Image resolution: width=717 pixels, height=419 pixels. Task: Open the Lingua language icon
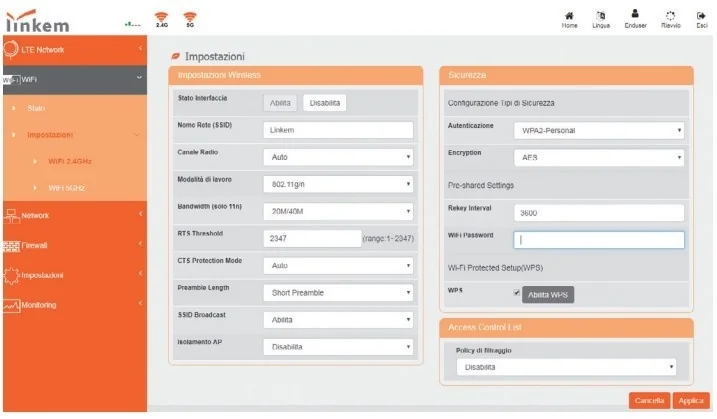click(x=601, y=16)
